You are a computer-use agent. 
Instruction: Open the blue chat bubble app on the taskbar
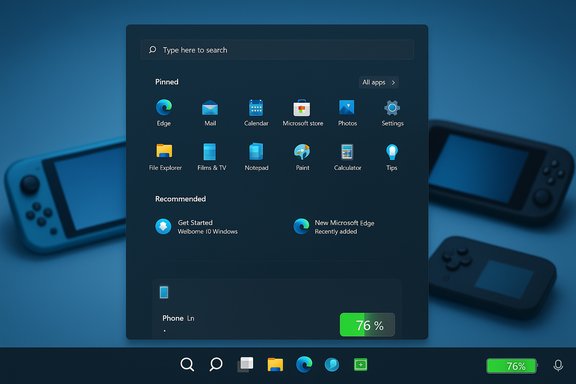[332, 365]
